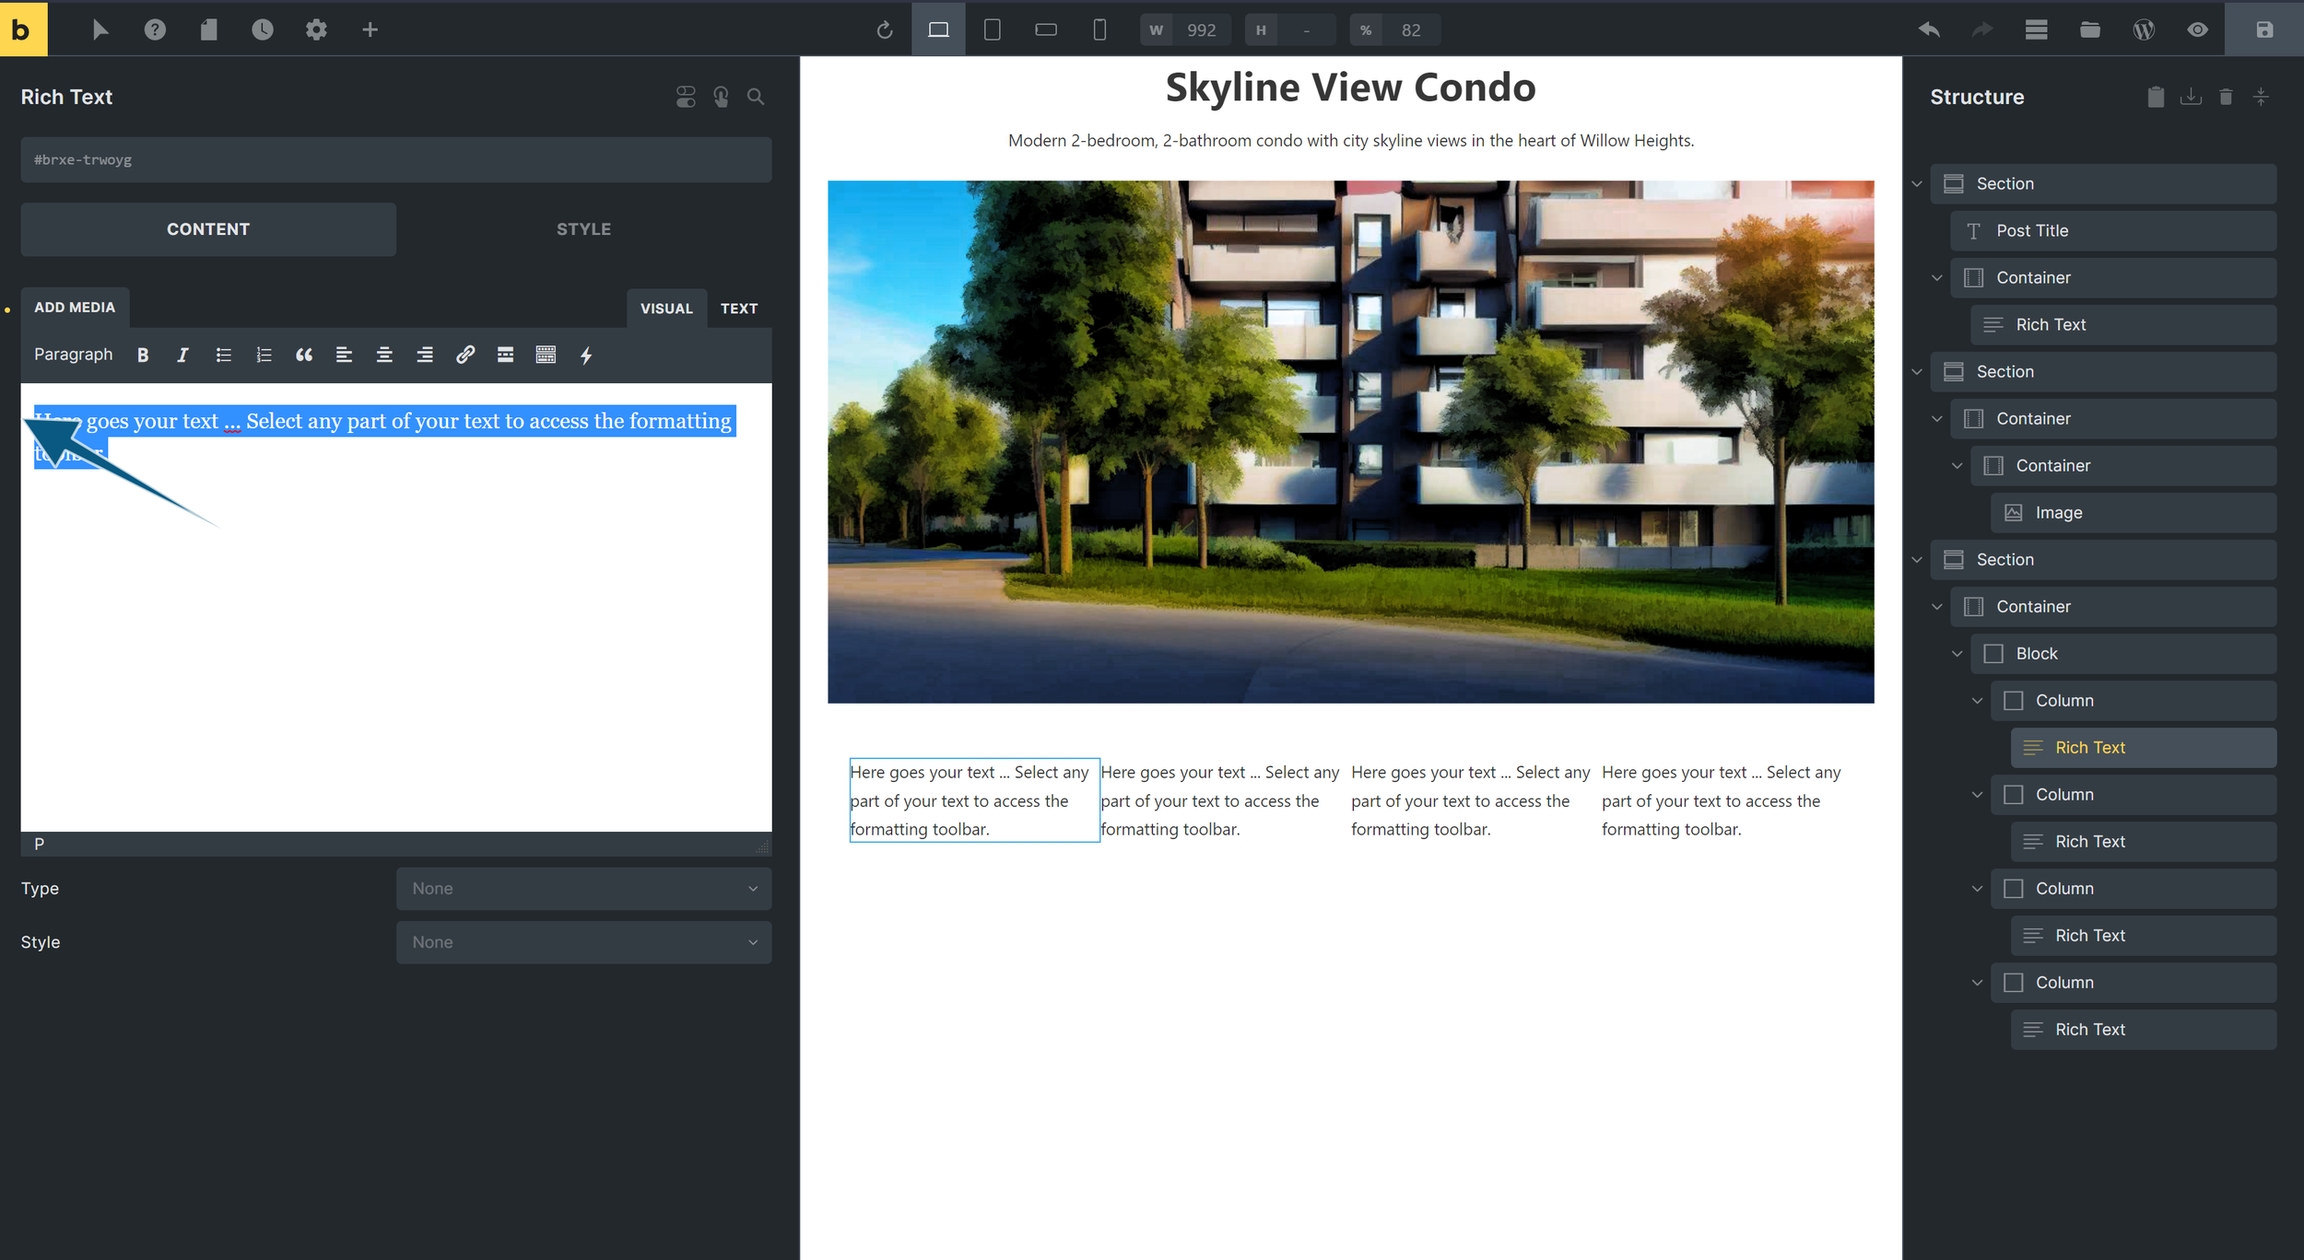Open the templates folder icon
The height and width of the screenshot is (1260, 2304).
click(x=2090, y=30)
